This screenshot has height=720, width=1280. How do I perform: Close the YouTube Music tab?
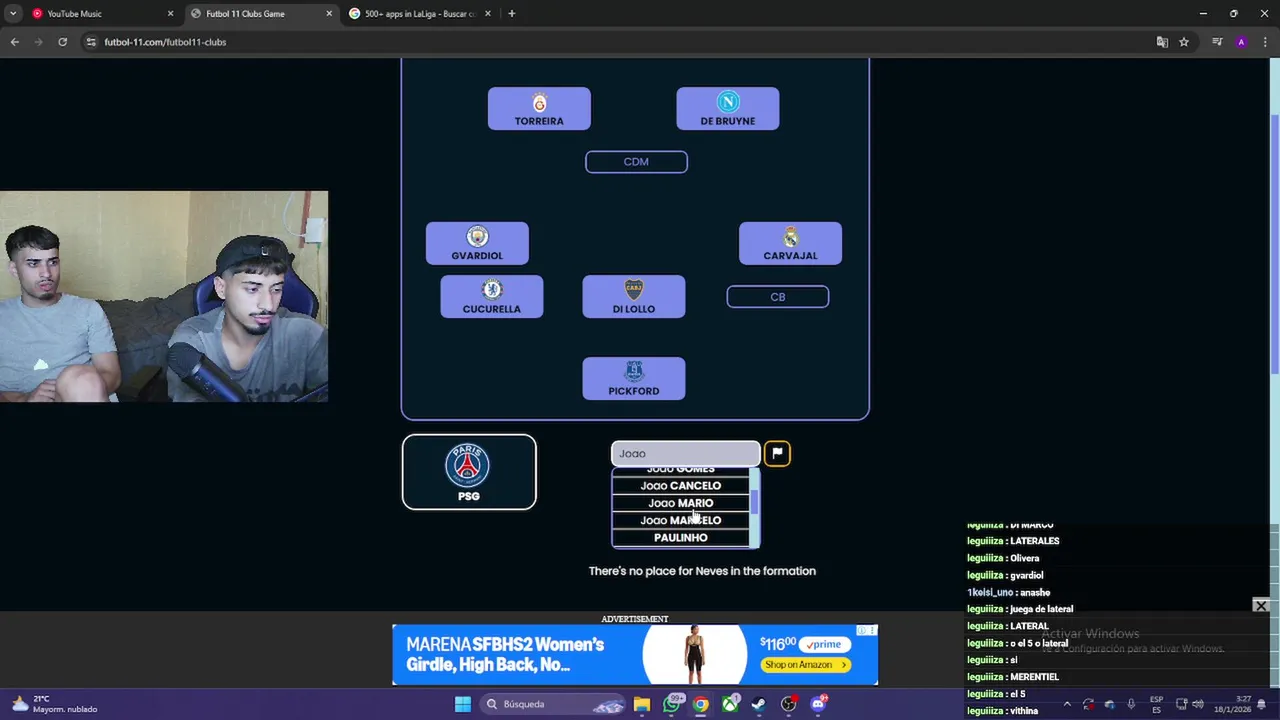[x=170, y=14]
